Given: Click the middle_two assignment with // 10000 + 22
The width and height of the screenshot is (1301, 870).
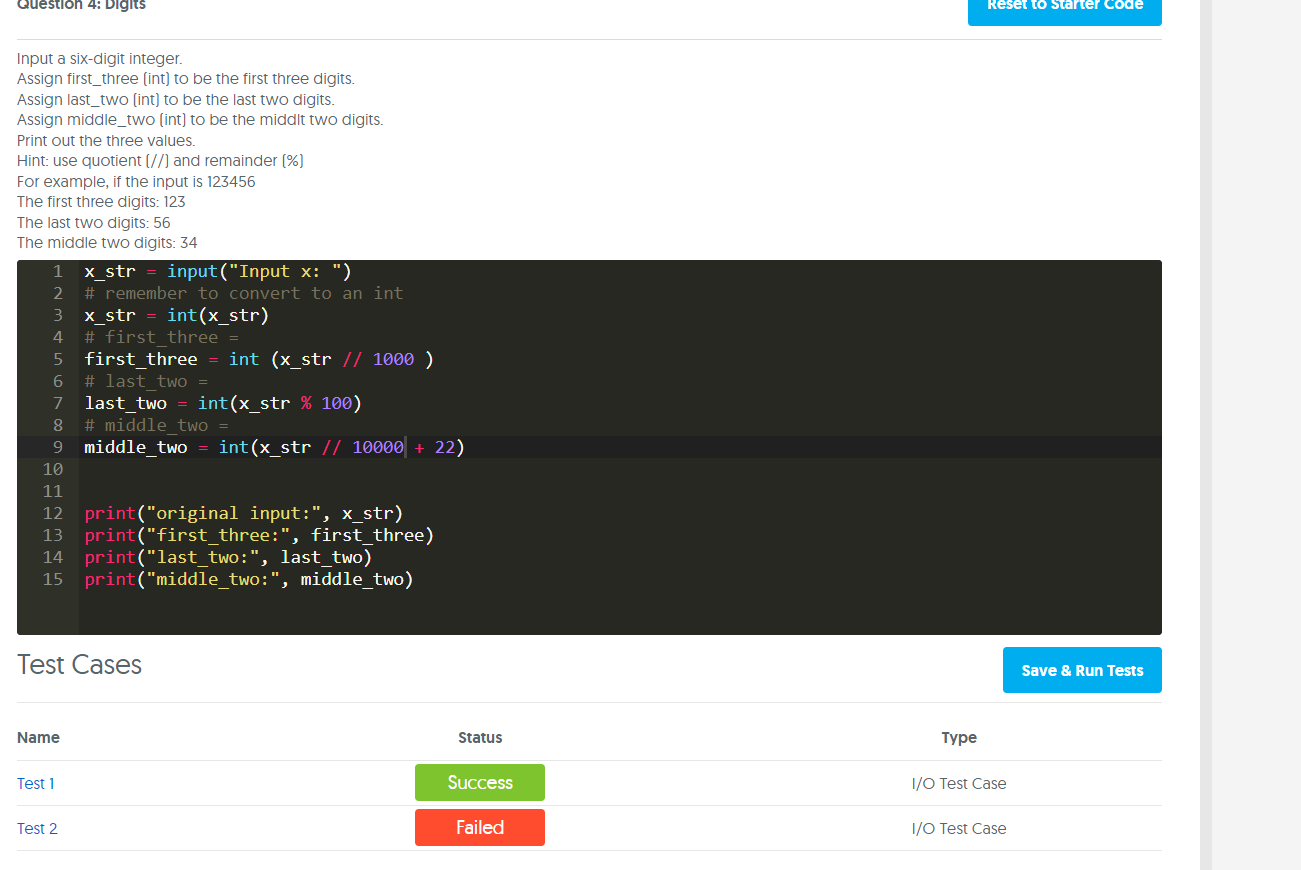Looking at the screenshot, I should 275,447.
